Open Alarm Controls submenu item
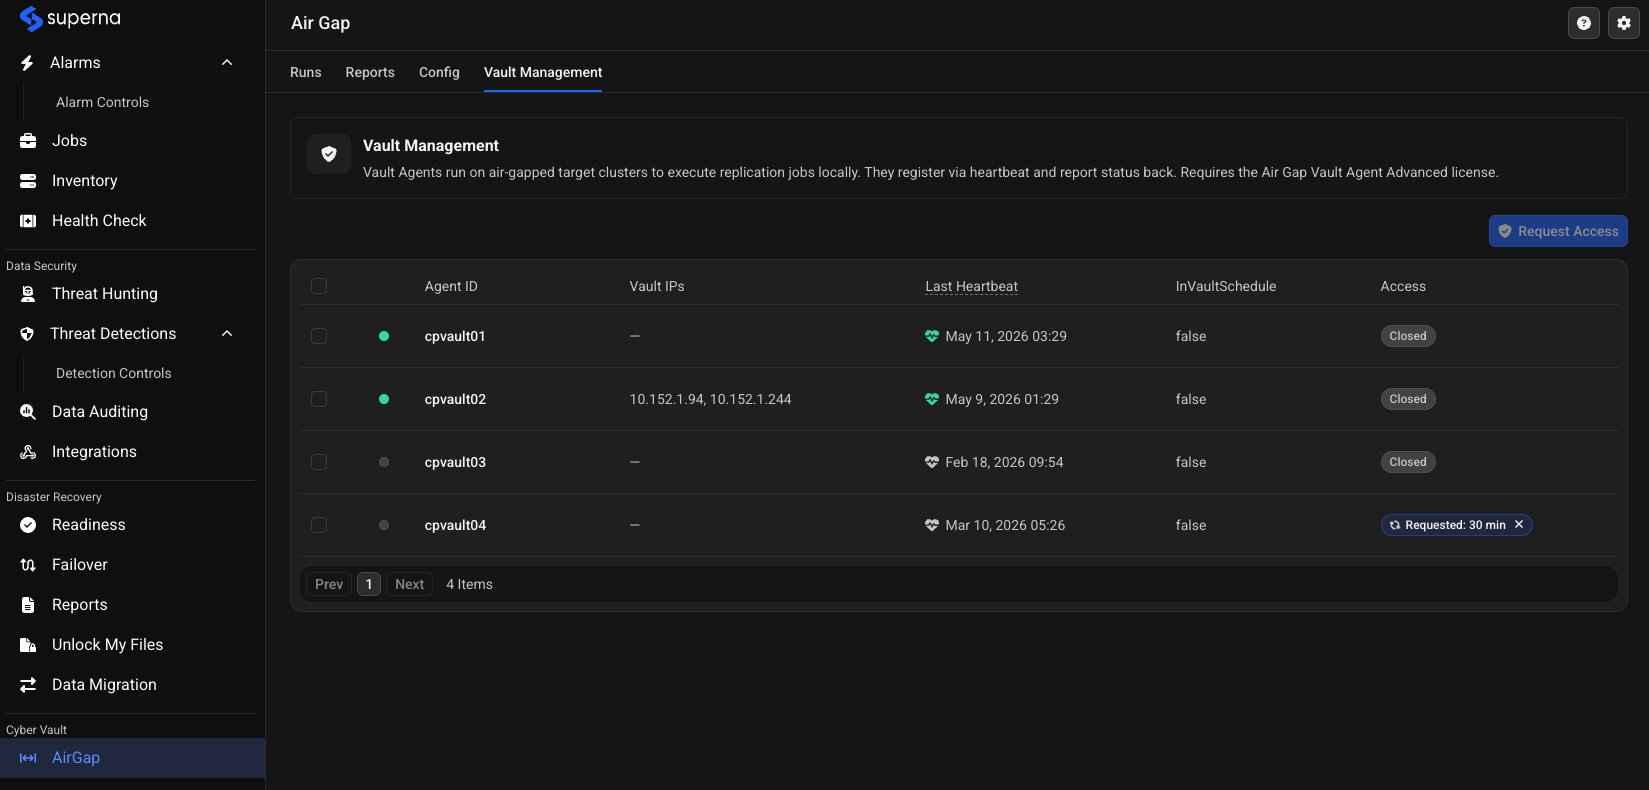Viewport: 1649px width, 790px height. click(x=102, y=102)
